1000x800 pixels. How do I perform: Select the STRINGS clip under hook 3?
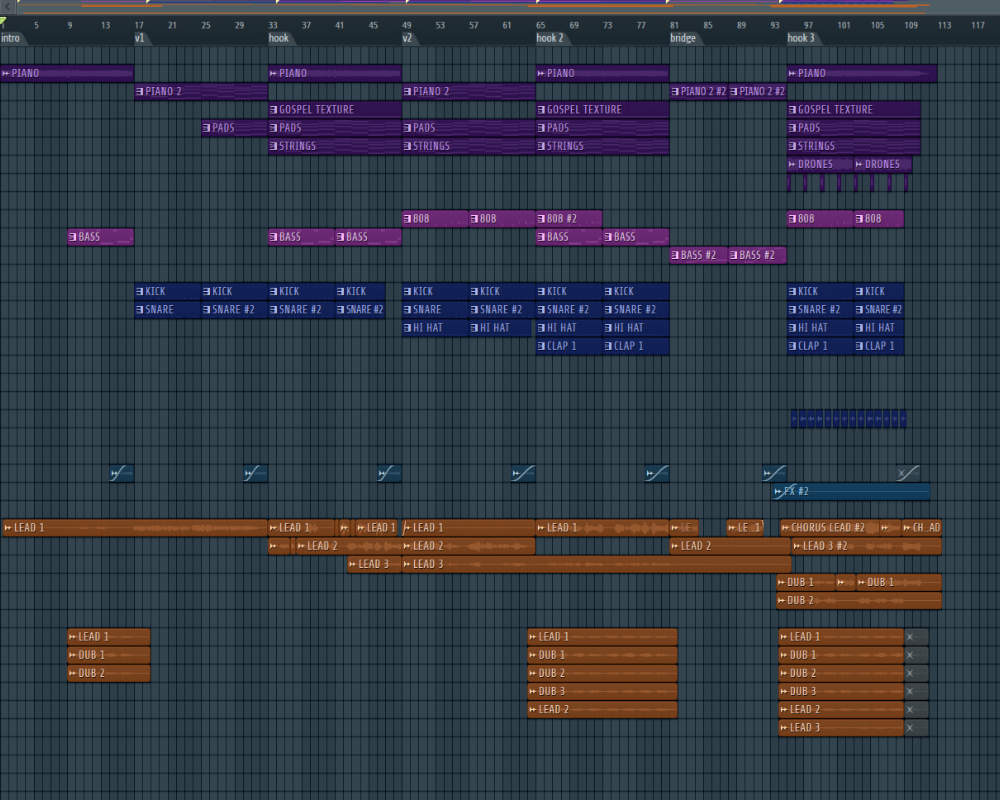[853, 146]
